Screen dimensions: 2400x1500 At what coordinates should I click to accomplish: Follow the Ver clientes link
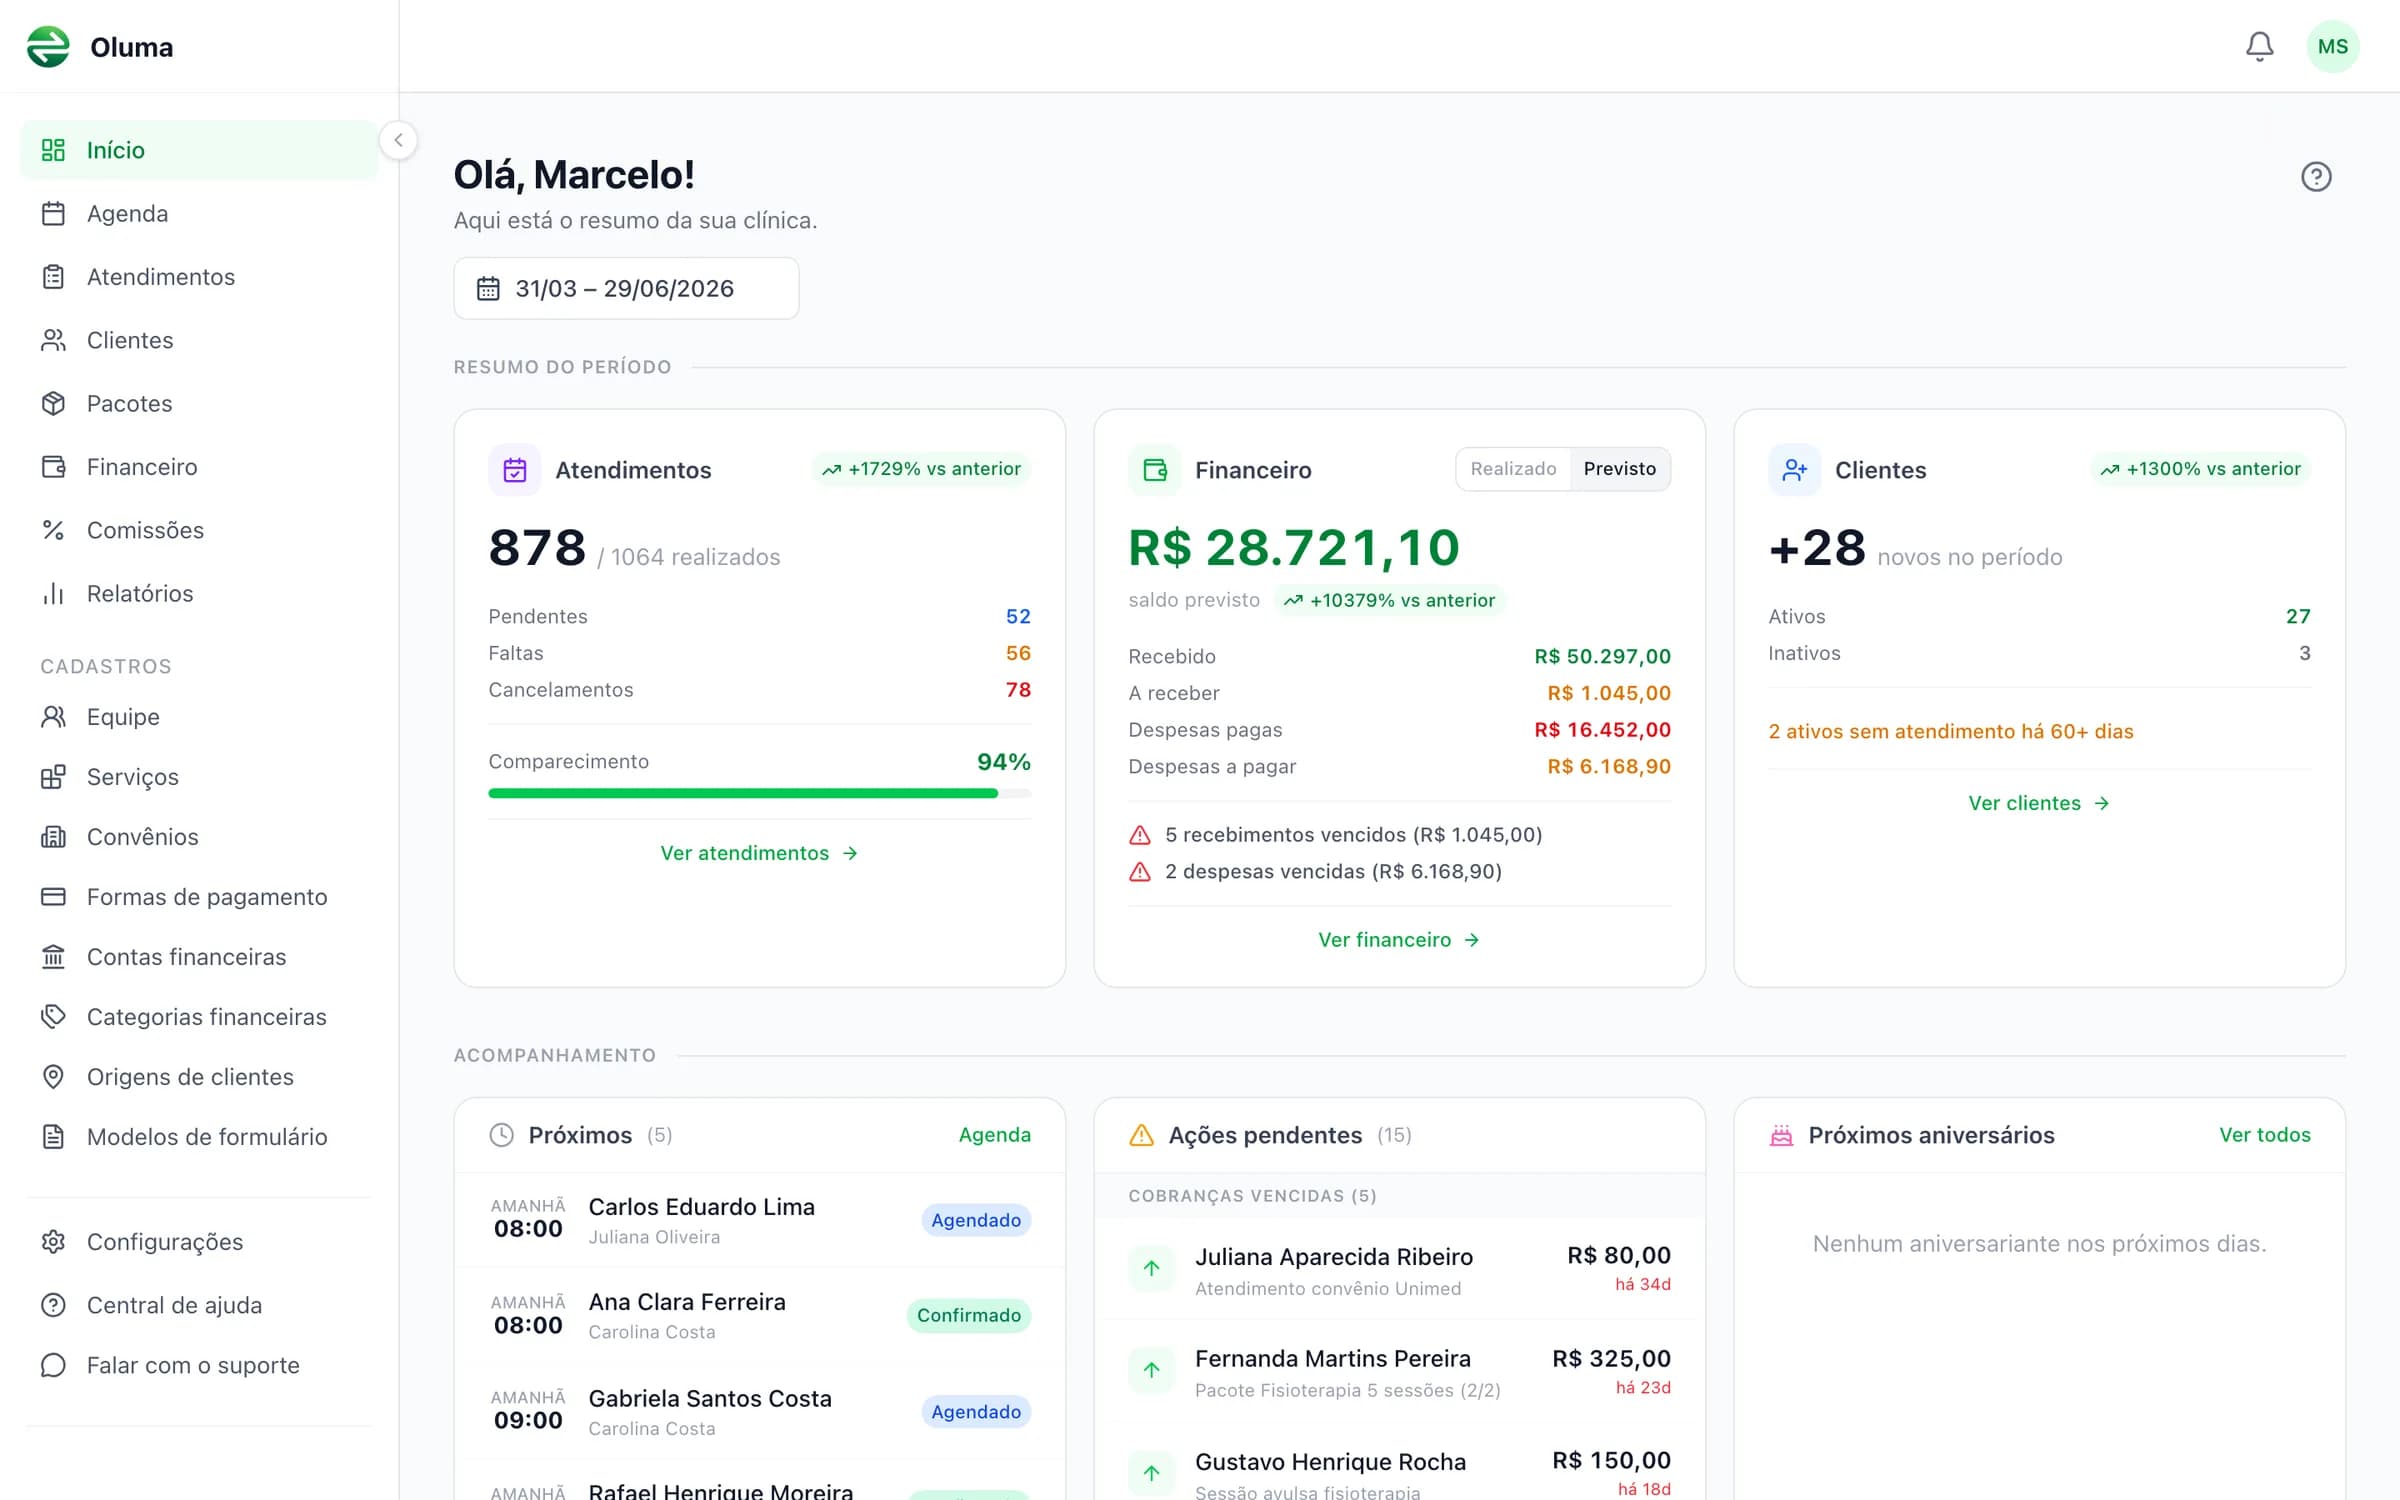tap(2039, 803)
